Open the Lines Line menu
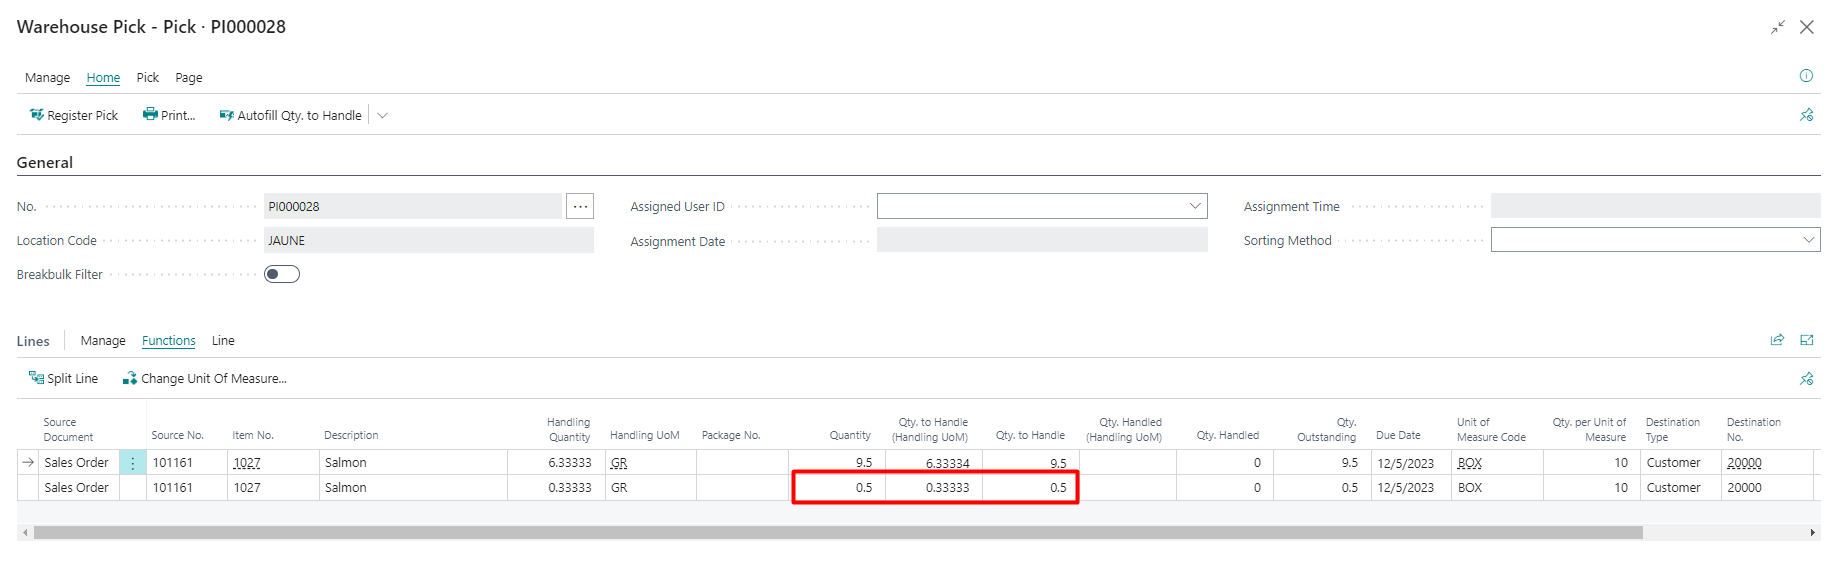This screenshot has height=574, width=1834. pyautogui.click(x=223, y=341)
